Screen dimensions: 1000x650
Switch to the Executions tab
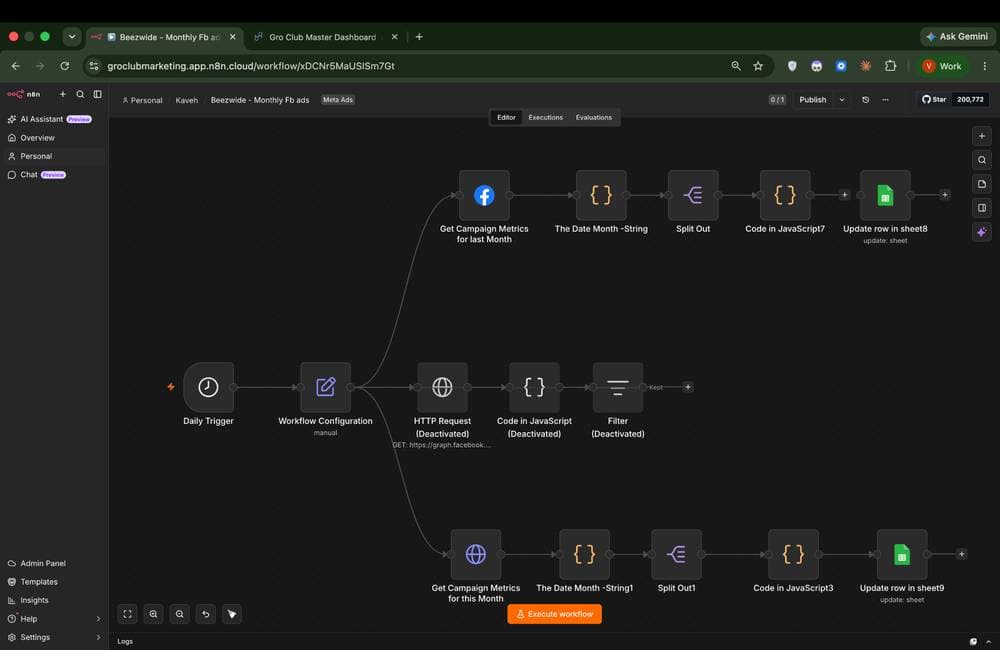545,117
